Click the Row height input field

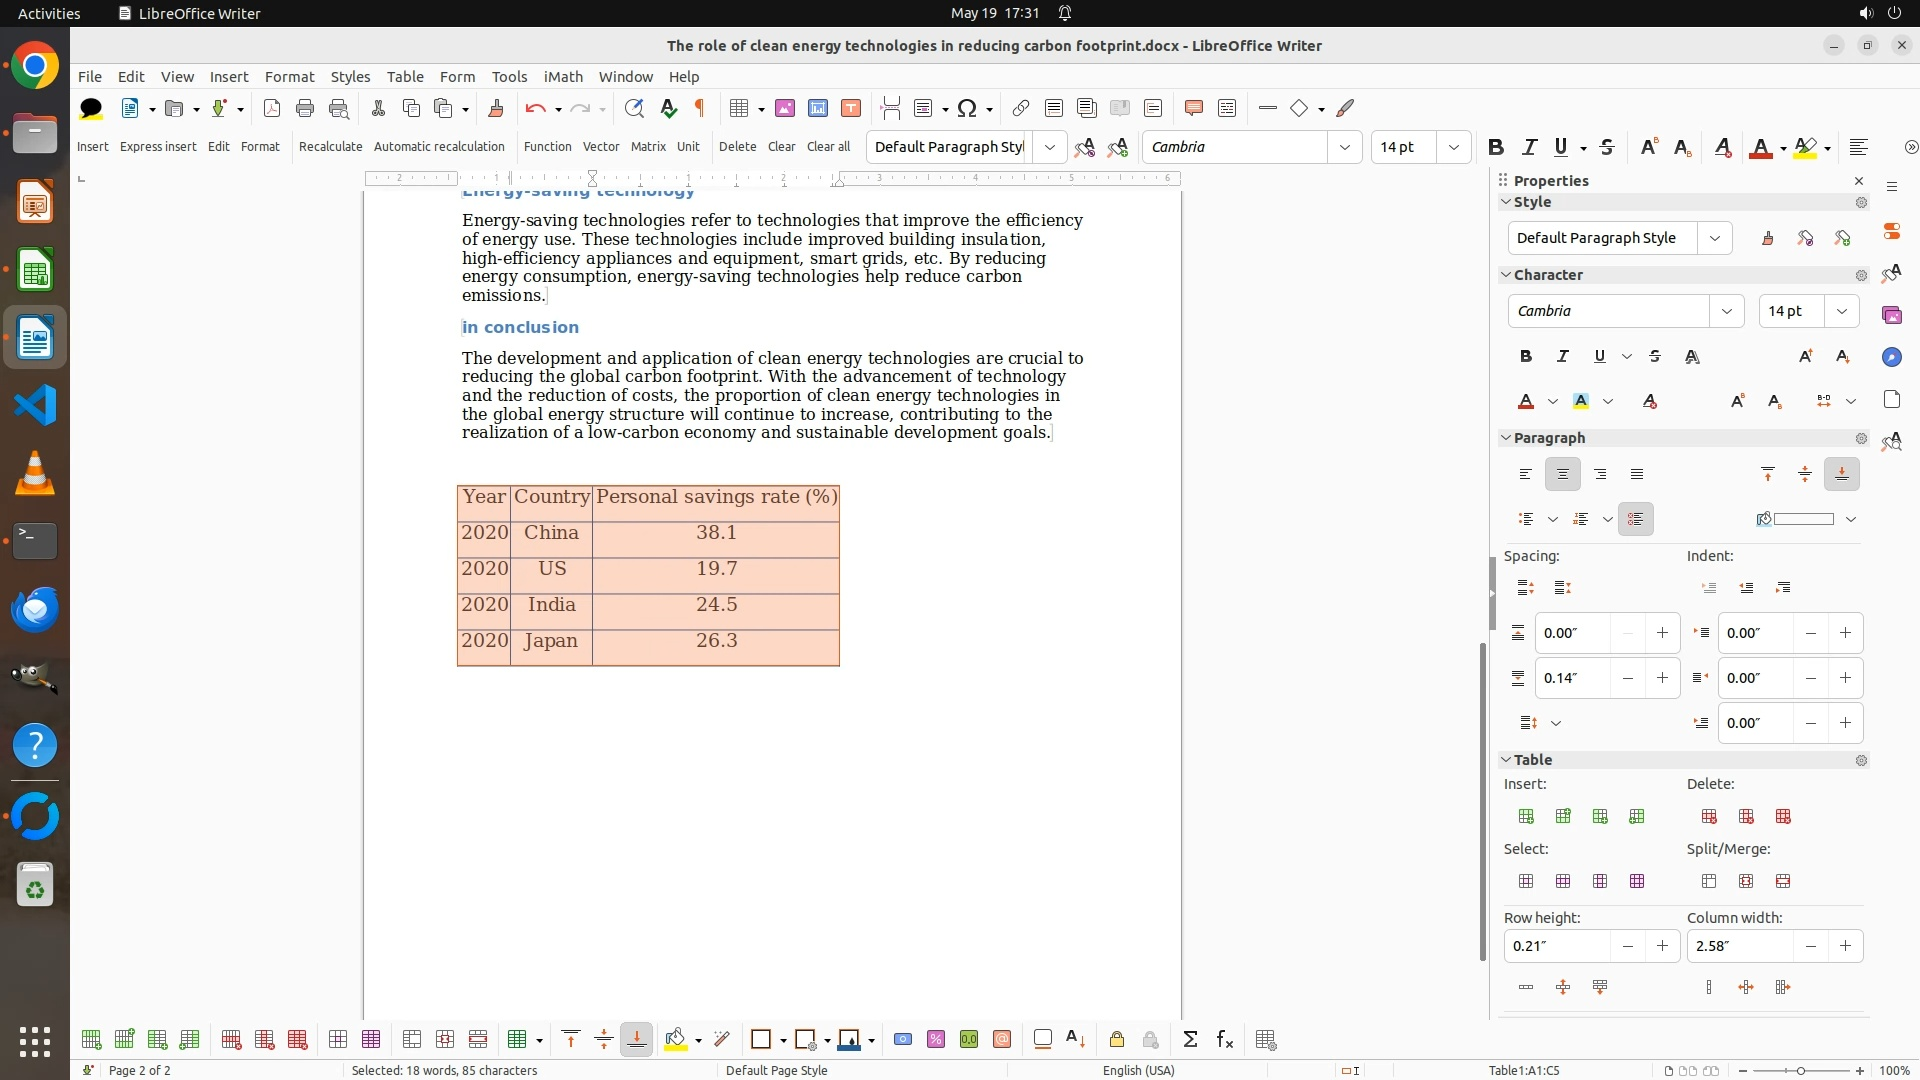click(x=1556, y=946)
